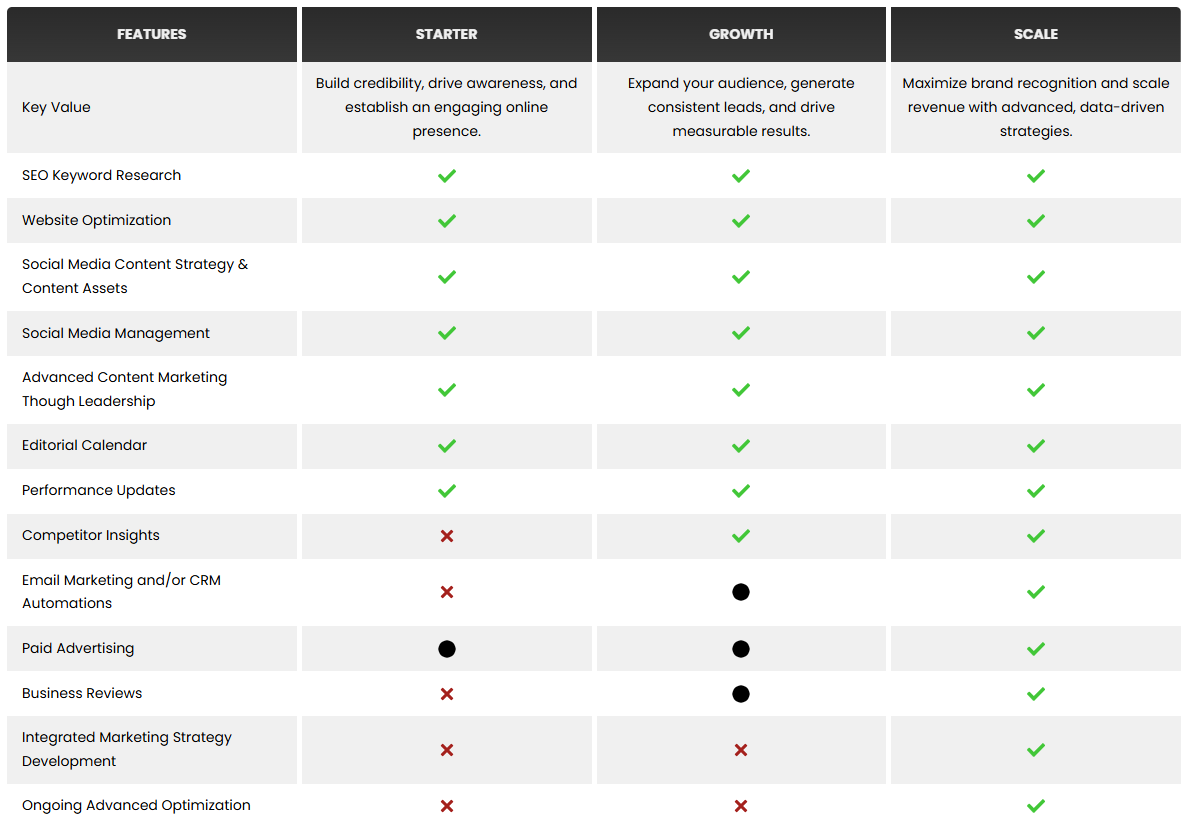Viewport: 1183px width, 835px height.
Task: Click green check for Editorial Calendar Starter
Action: click(447, 446)
